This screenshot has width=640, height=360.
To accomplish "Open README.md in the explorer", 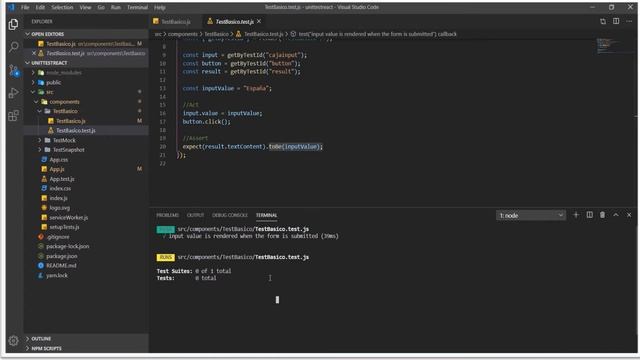I will click(x=86, y=265).
